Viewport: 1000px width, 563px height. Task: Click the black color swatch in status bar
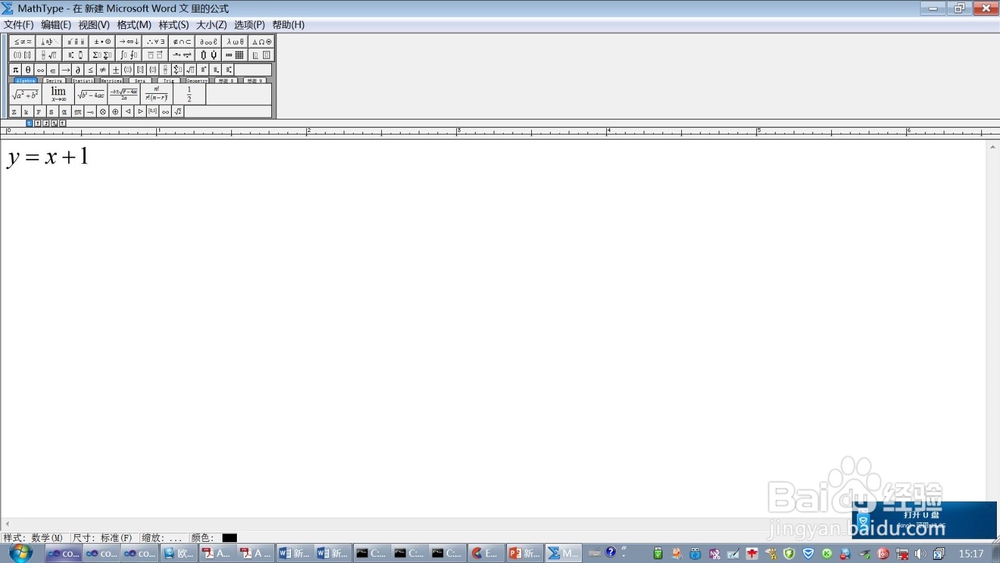[229, 538]
